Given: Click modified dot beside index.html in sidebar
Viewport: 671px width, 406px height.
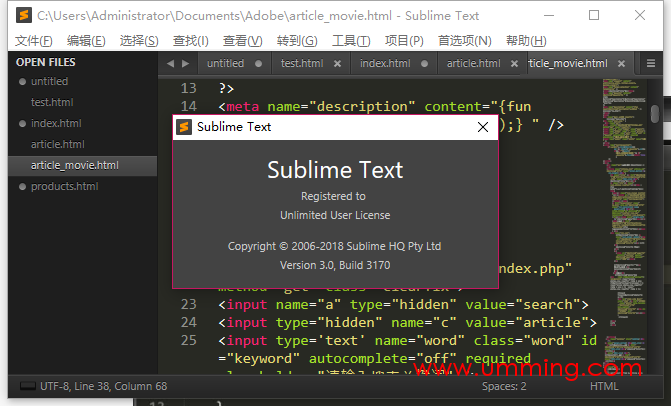Looking at the screenshot, I should pyautogui.click(x=22, y=124).
